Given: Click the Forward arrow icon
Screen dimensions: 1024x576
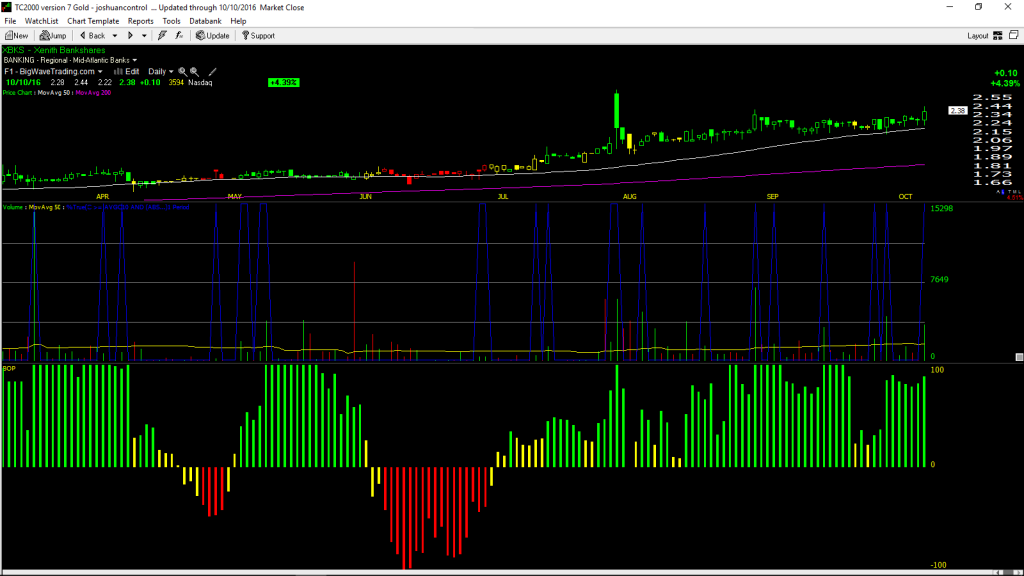Looking at the screenshot, I should pyautogui.click(x=130, y=36).
